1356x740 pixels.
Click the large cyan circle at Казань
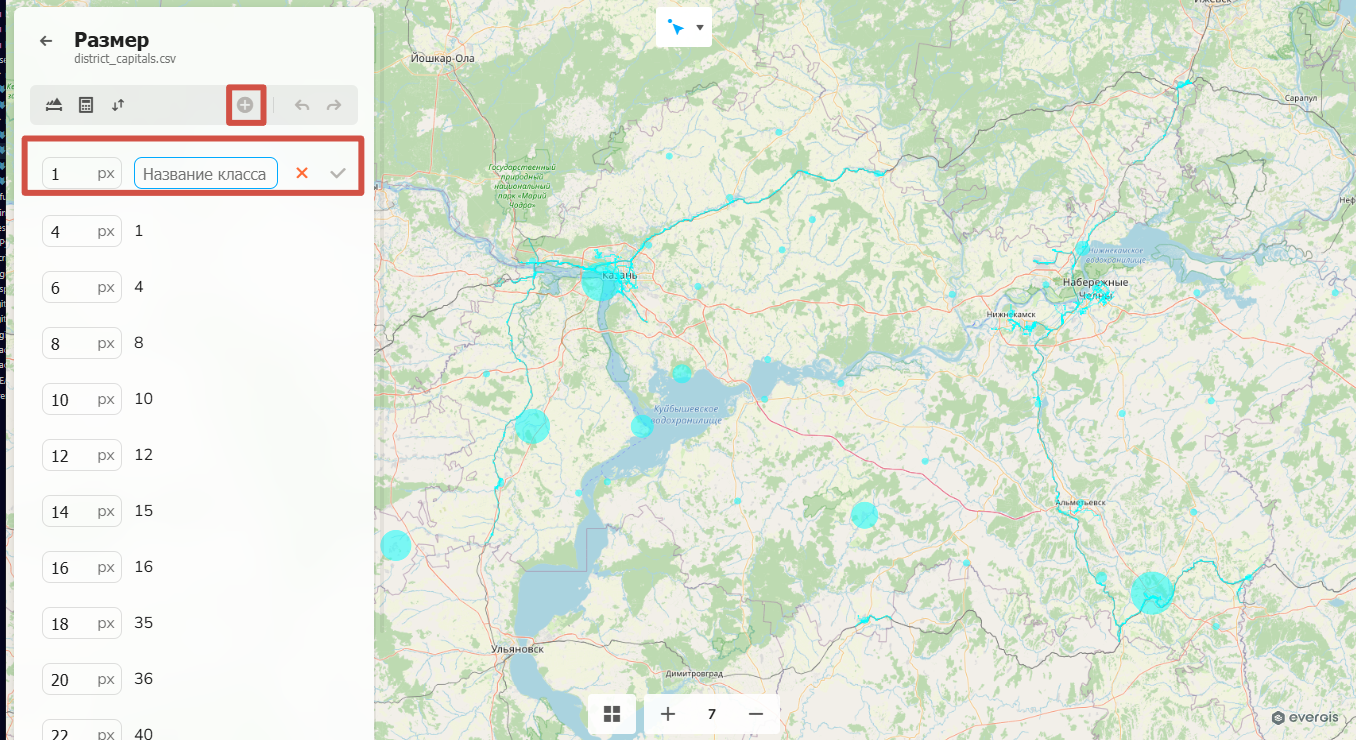(599, 283)
